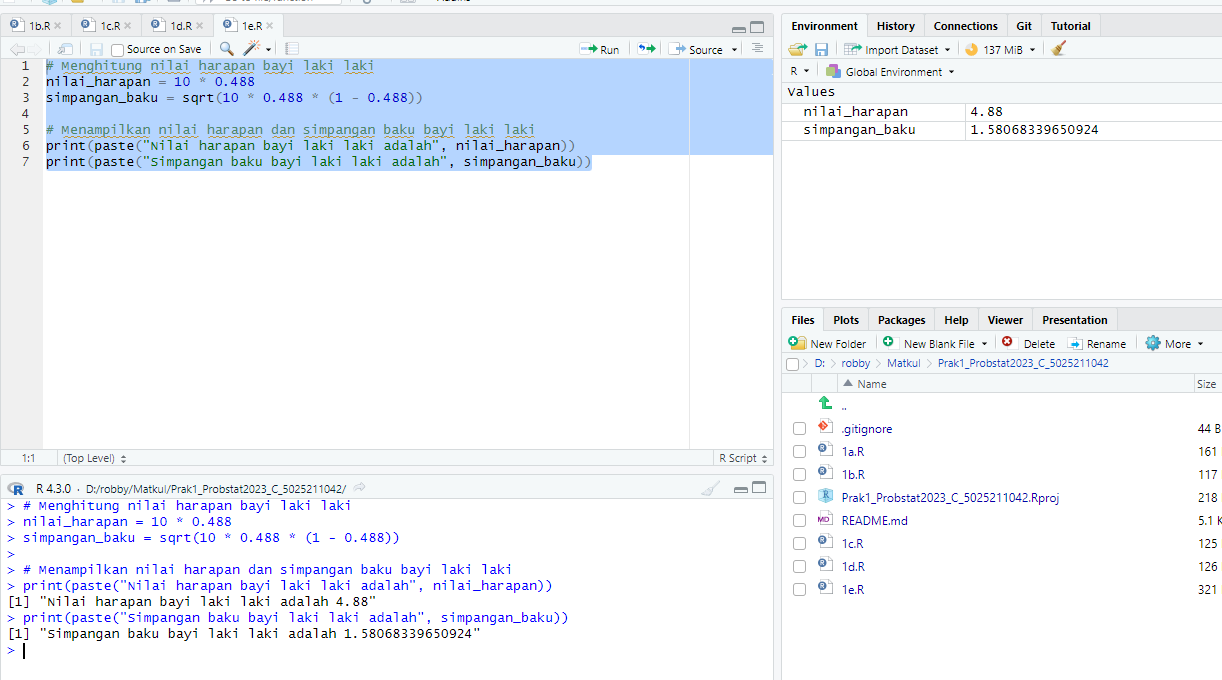Toggle the Source on Save checkbox
This screenshot has height=680, width=1222.
(x=117, y=49)
